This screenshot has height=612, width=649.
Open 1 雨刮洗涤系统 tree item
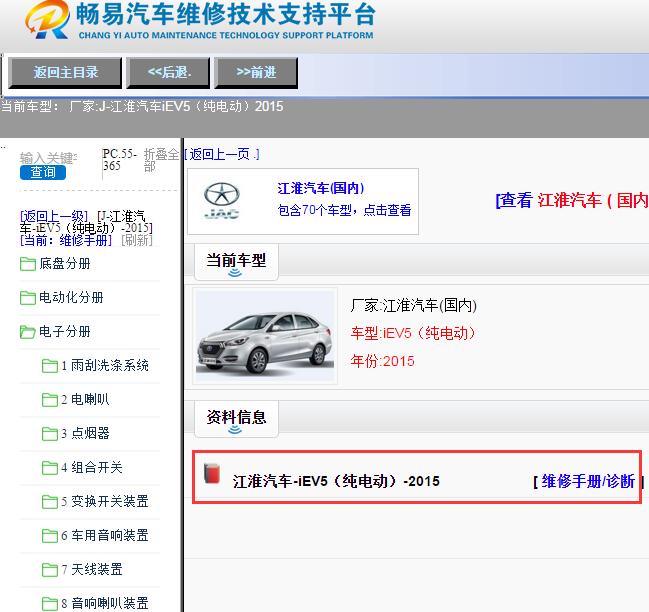(105, 366)
